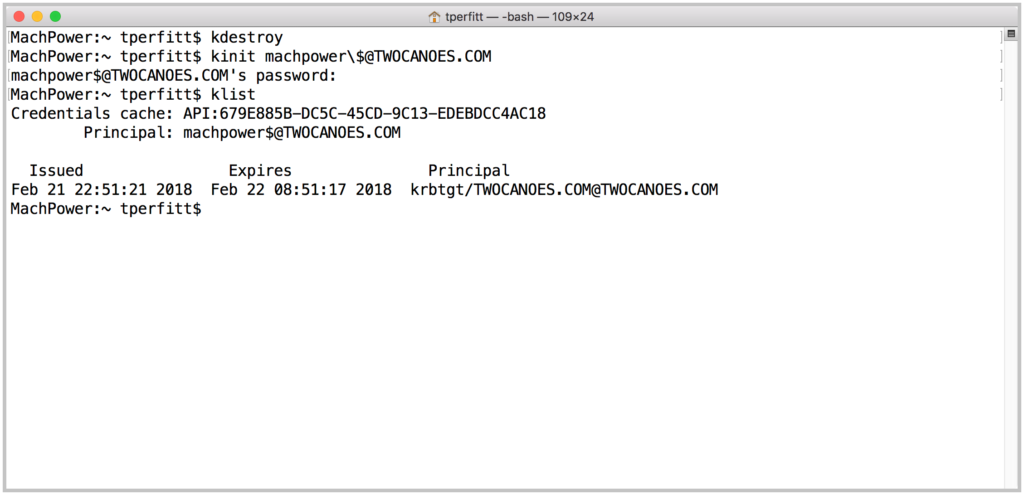Click the 'Expires' column header

[260, 171]
